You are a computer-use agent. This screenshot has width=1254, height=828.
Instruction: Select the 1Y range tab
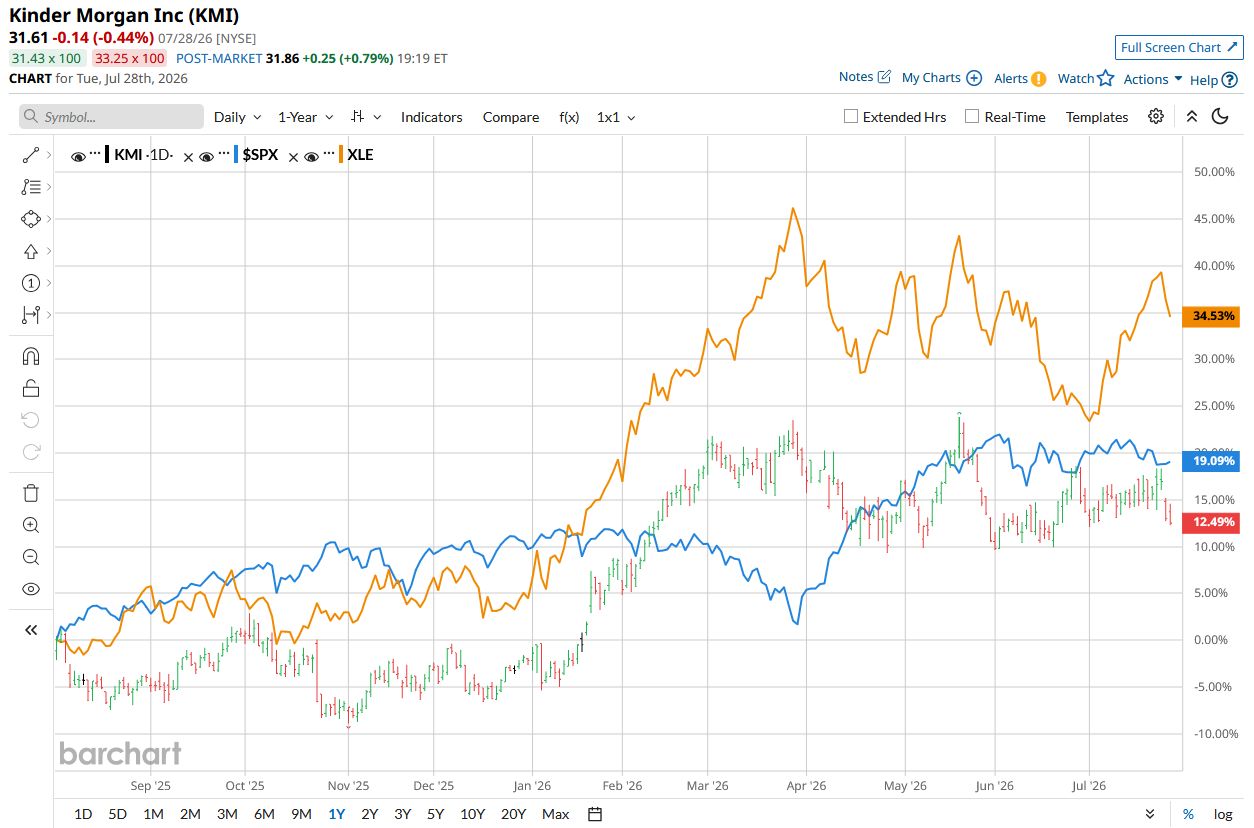(x=337, y=814)
